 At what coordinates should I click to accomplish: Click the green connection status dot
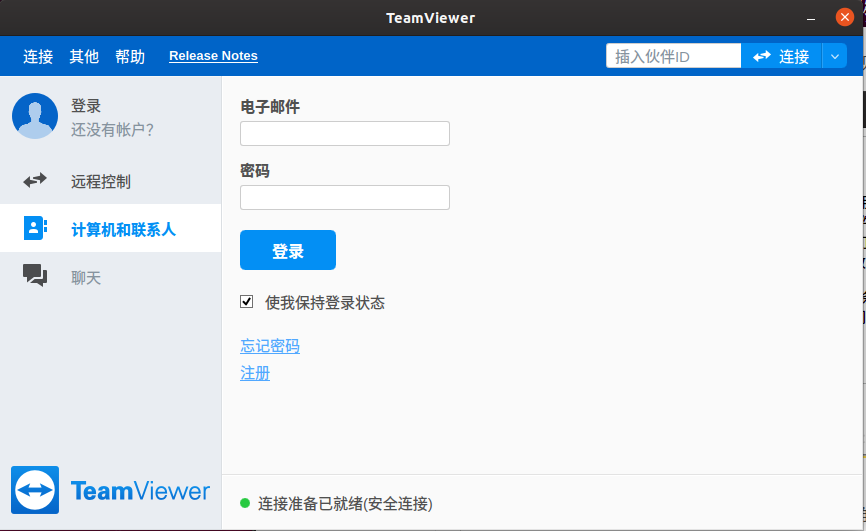pos(245,503)
